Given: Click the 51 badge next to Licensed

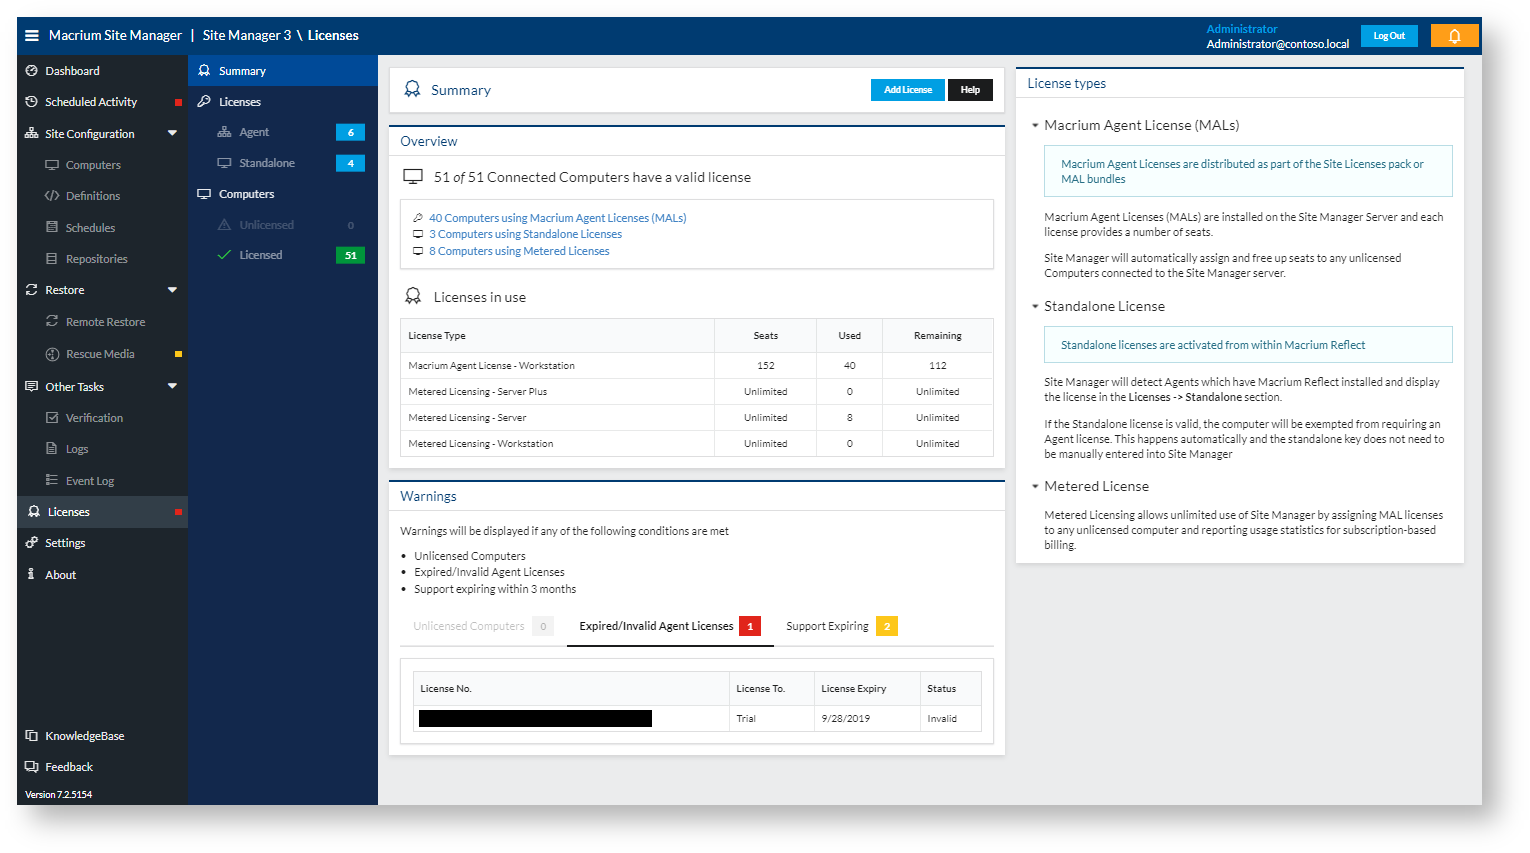Looking at the screenshot, I should coord(351,255).
